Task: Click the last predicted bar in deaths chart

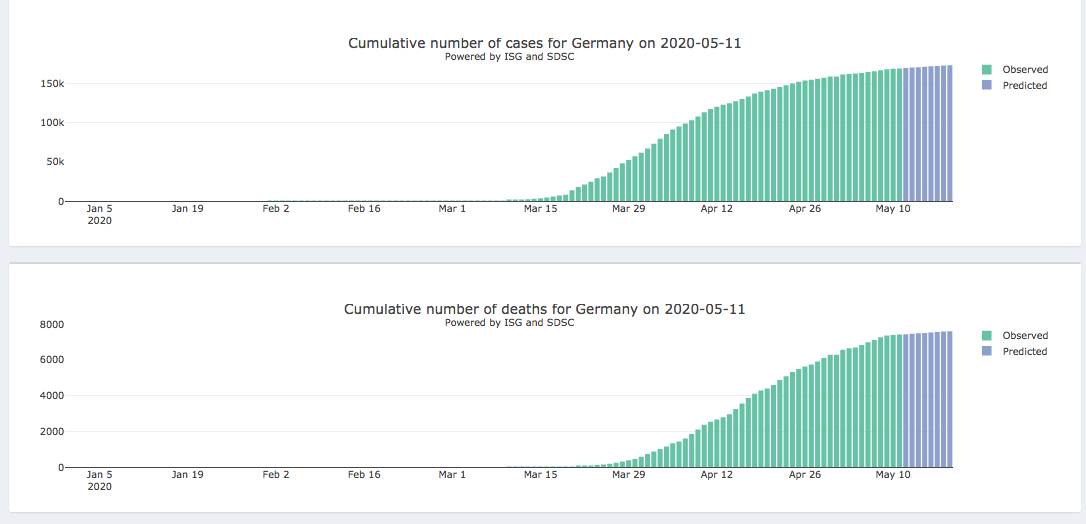Action: pos(949,400)
